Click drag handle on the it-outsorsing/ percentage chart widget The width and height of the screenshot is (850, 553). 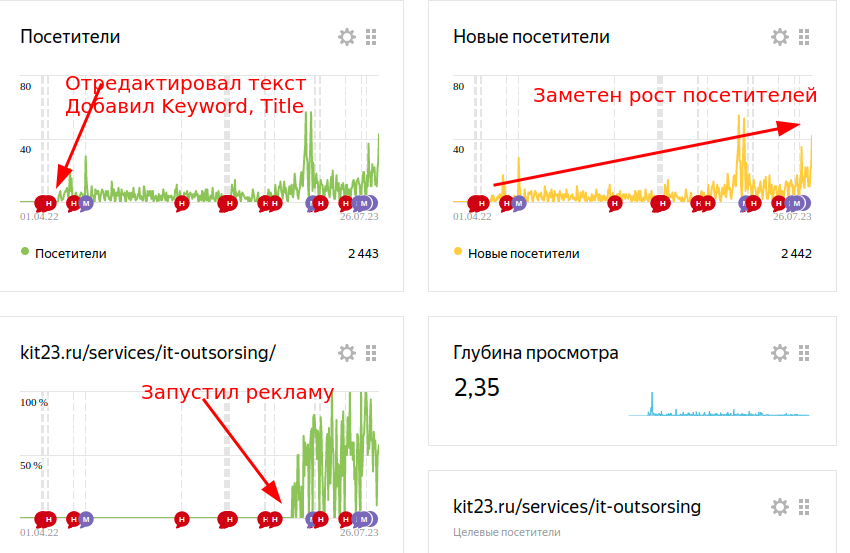click(371, 353)
